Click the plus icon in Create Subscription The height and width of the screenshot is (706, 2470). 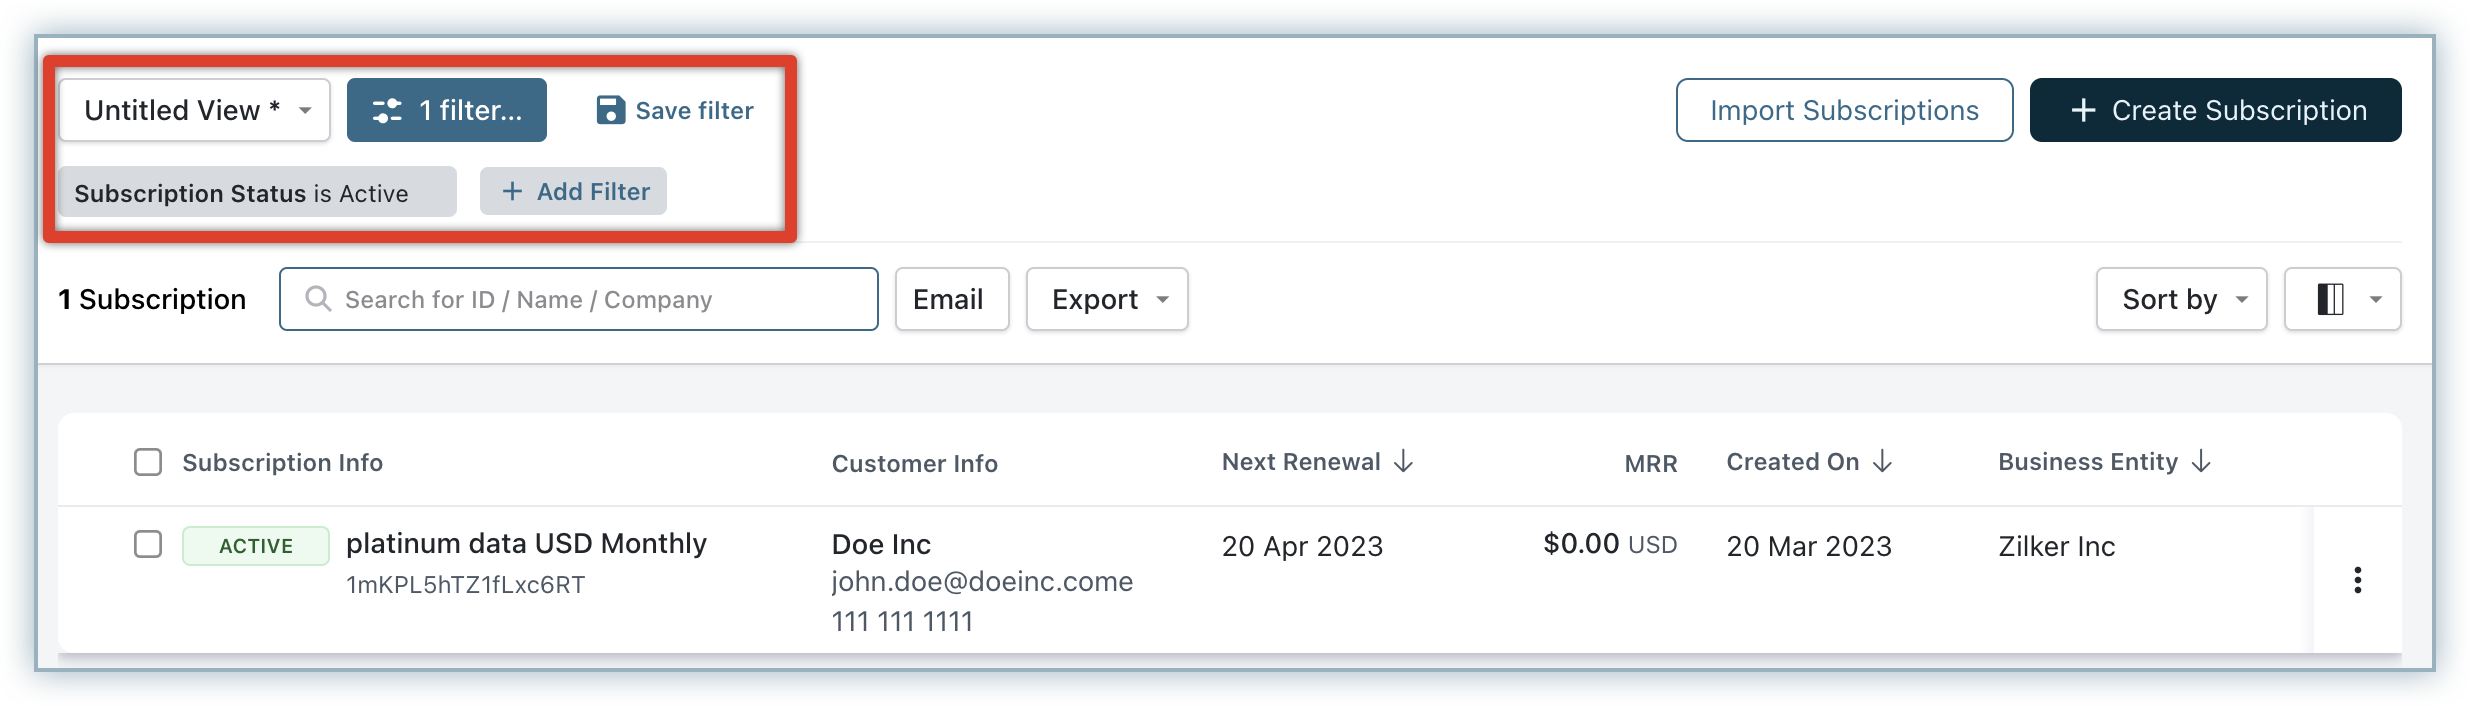point(2083,110)
